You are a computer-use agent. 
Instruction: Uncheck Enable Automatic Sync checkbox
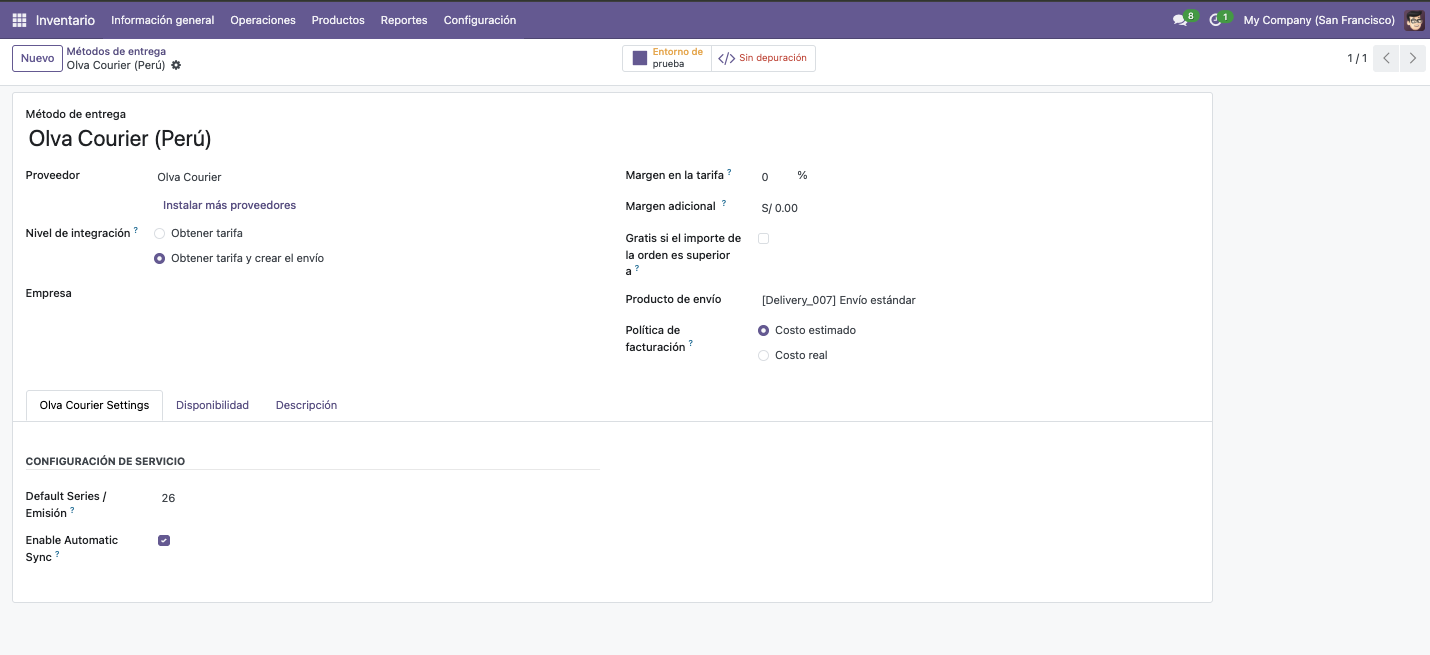pos(164,541)
